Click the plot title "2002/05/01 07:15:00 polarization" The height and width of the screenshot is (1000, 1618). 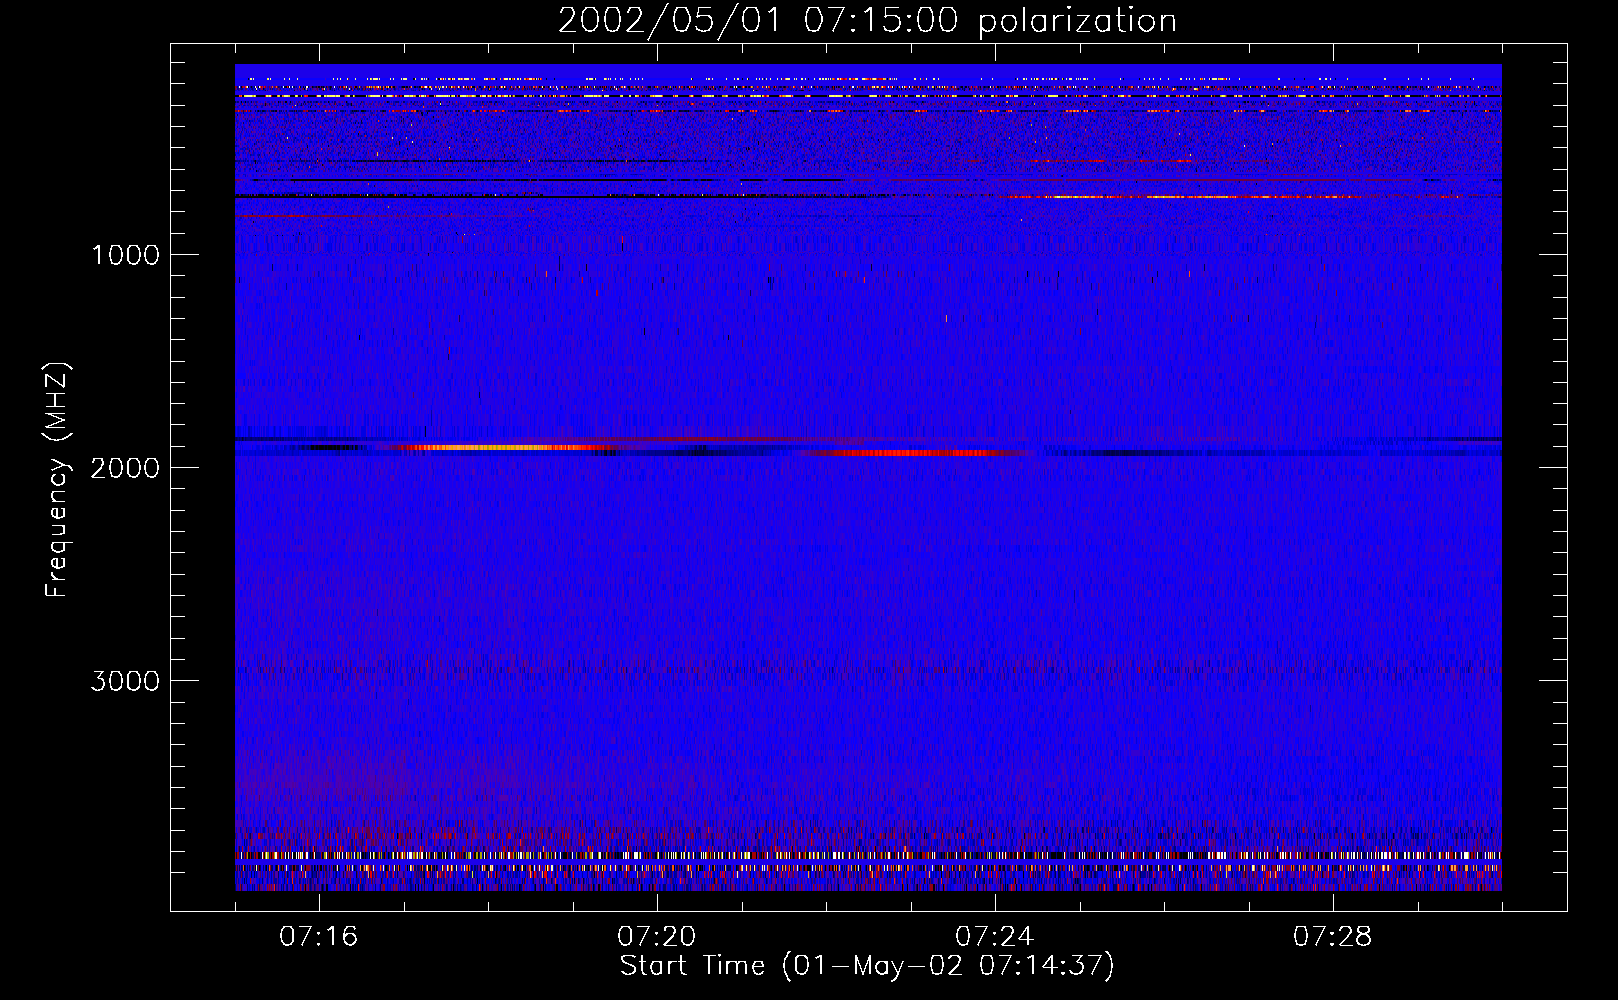(867, 20)
